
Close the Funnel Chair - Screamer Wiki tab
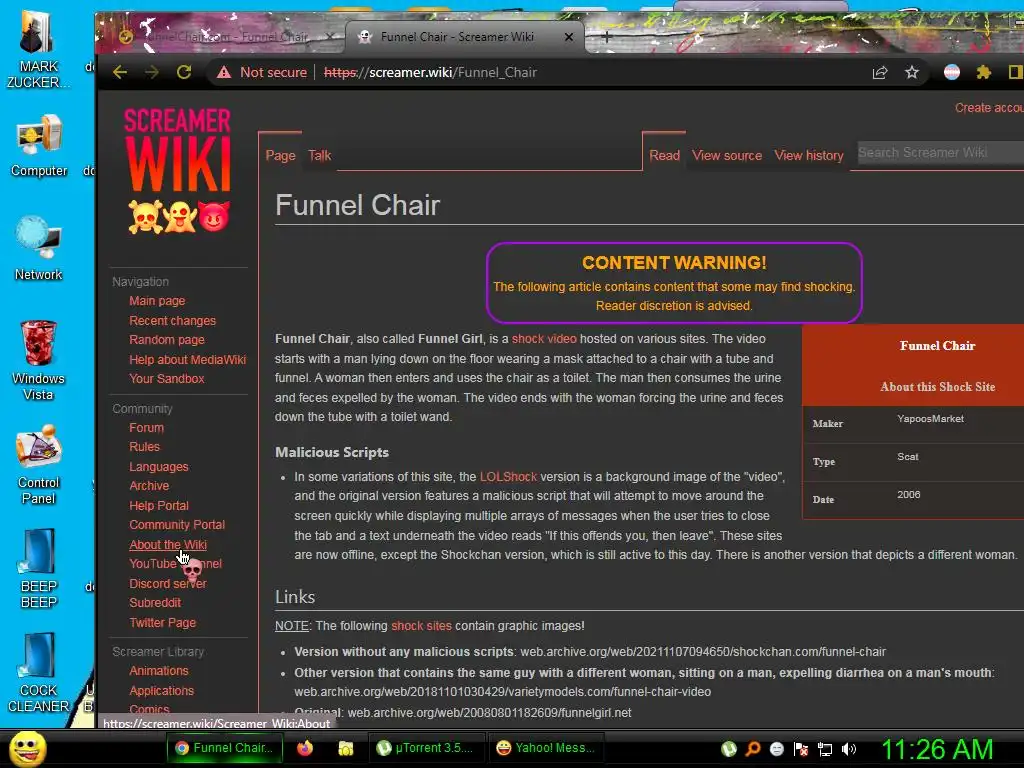pos(569,37)
